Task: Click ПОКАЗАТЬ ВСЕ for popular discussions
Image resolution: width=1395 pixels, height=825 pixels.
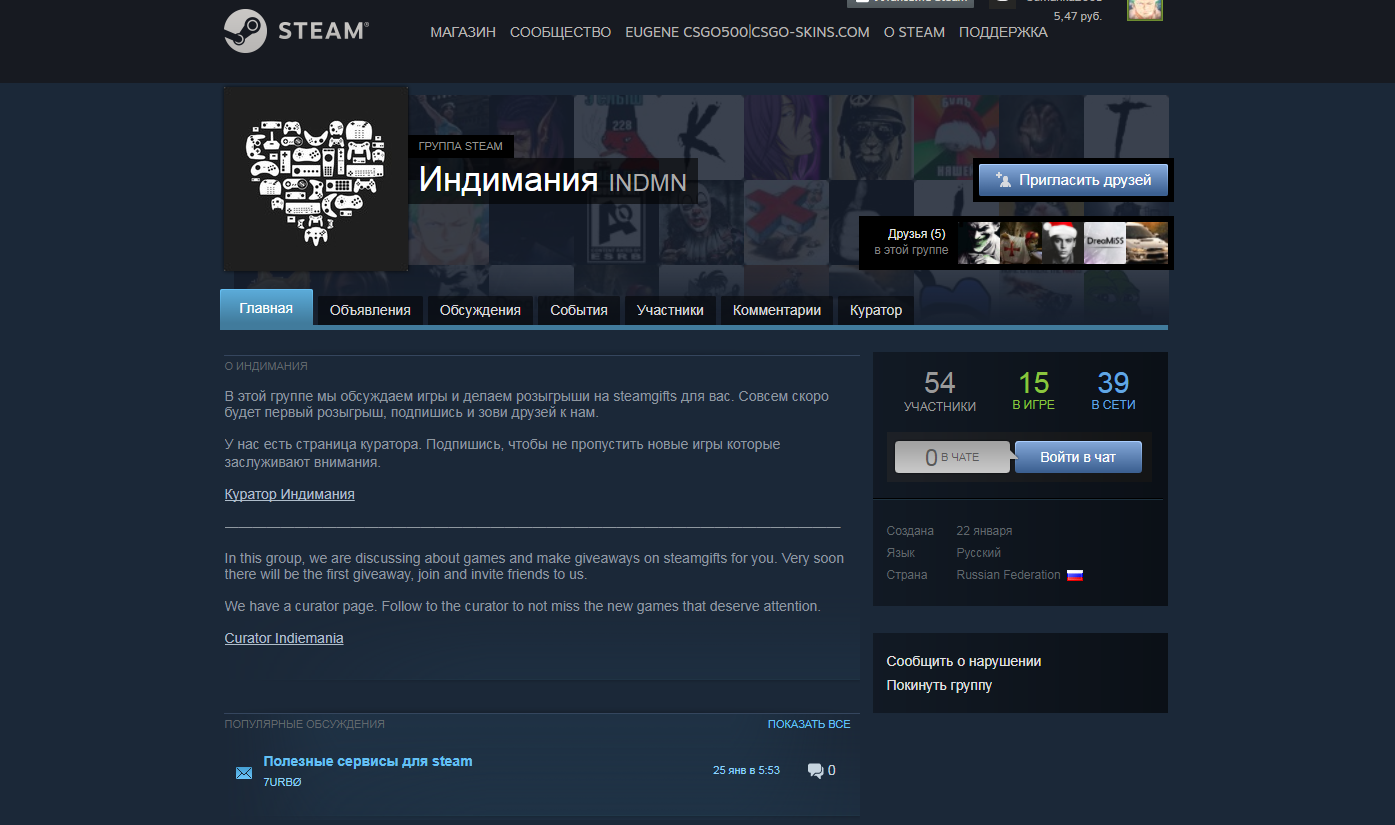Action: (x=809, y=724)
